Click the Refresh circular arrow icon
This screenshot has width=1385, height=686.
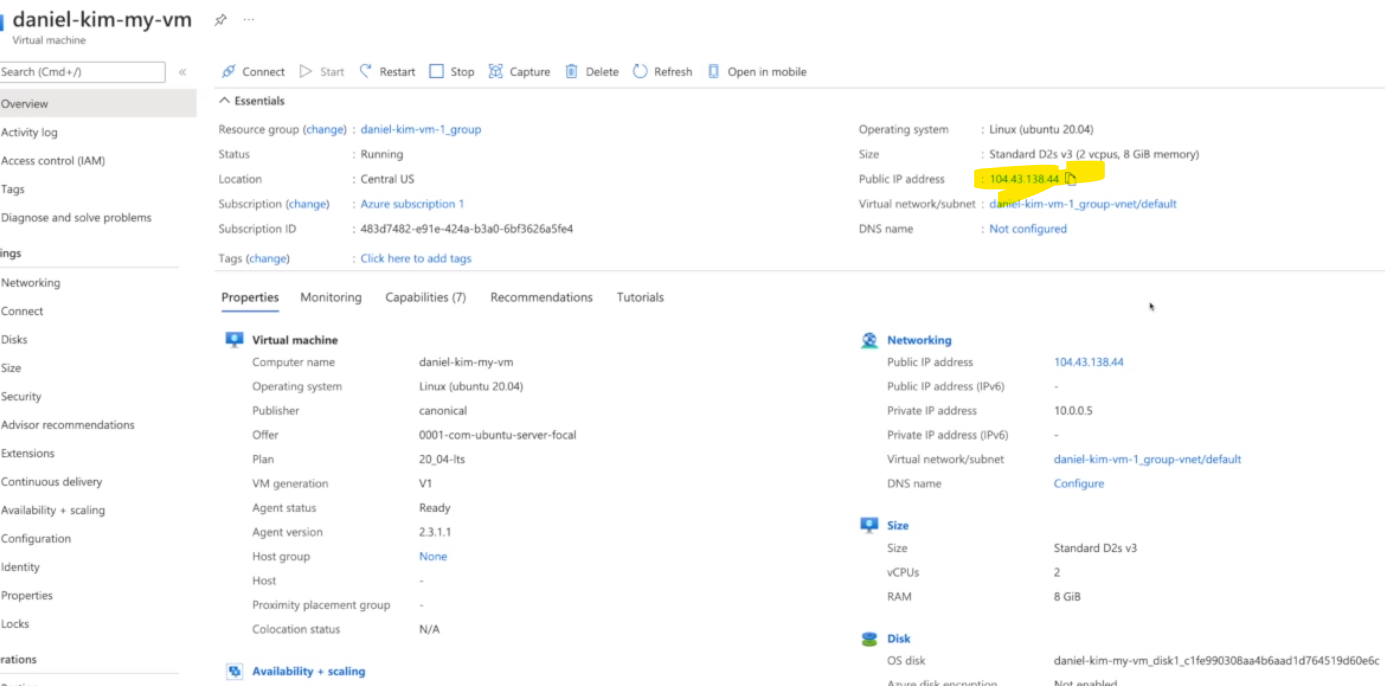pyautogui.click(x=640, y=72)
